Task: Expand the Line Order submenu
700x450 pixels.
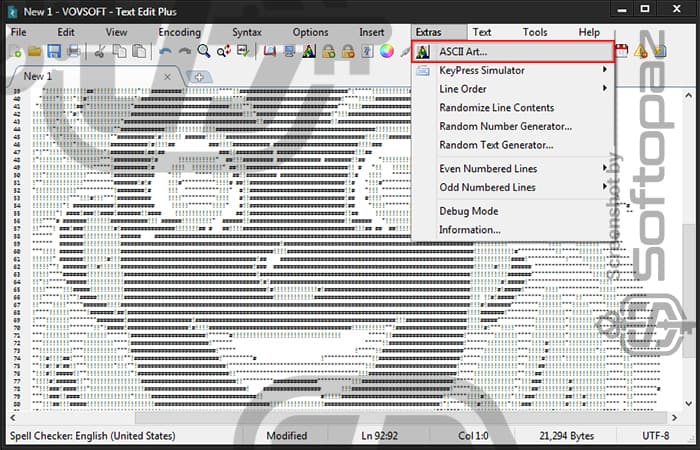Action: (x=512, y=89)
